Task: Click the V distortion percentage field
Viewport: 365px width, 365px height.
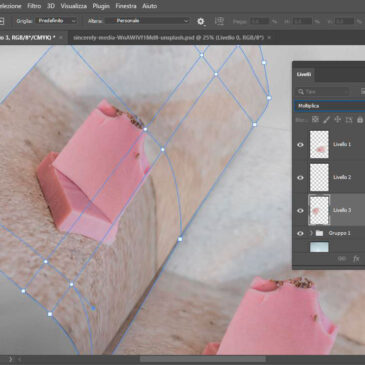Action: 345,21
